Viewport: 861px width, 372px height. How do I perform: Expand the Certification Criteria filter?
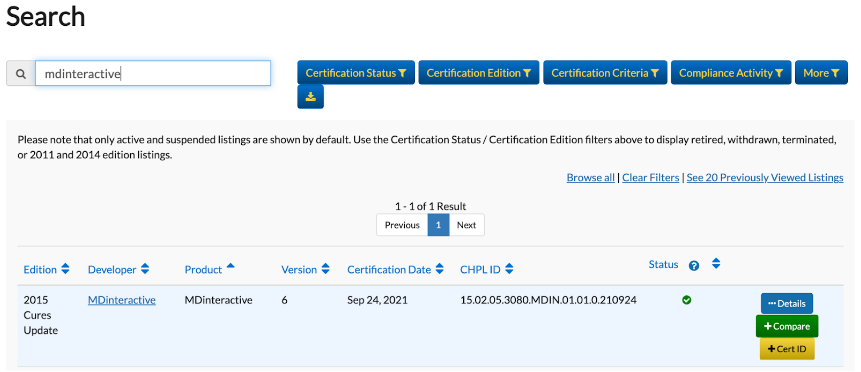point(605,73)
